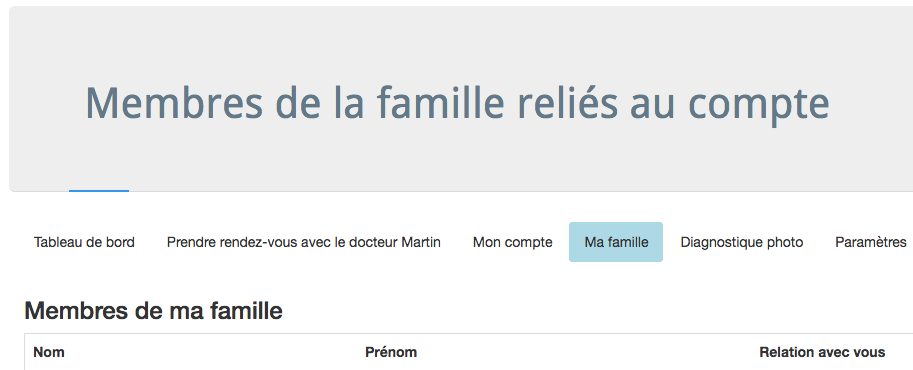Select Prendre rendez-vous avec le docteur Martin
Screen dimensions: 913x370
pyautogui.click(x=303, y=242)
